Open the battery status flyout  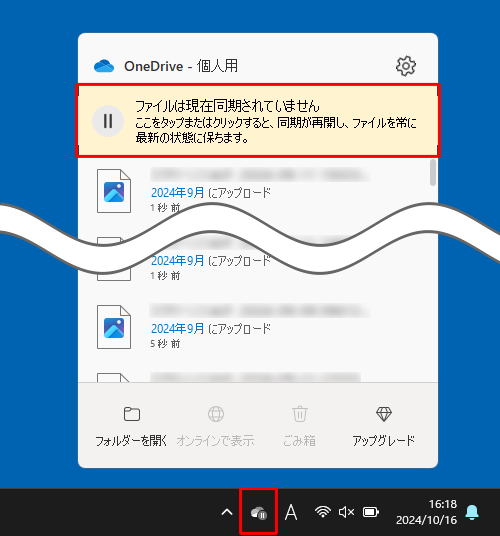pos(371,512)
